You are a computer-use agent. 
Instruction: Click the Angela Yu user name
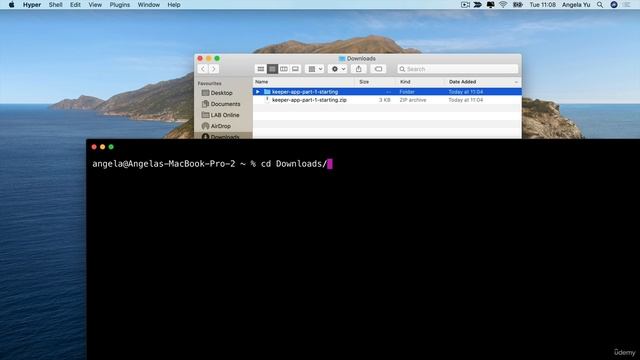click(x=576, y=5)
